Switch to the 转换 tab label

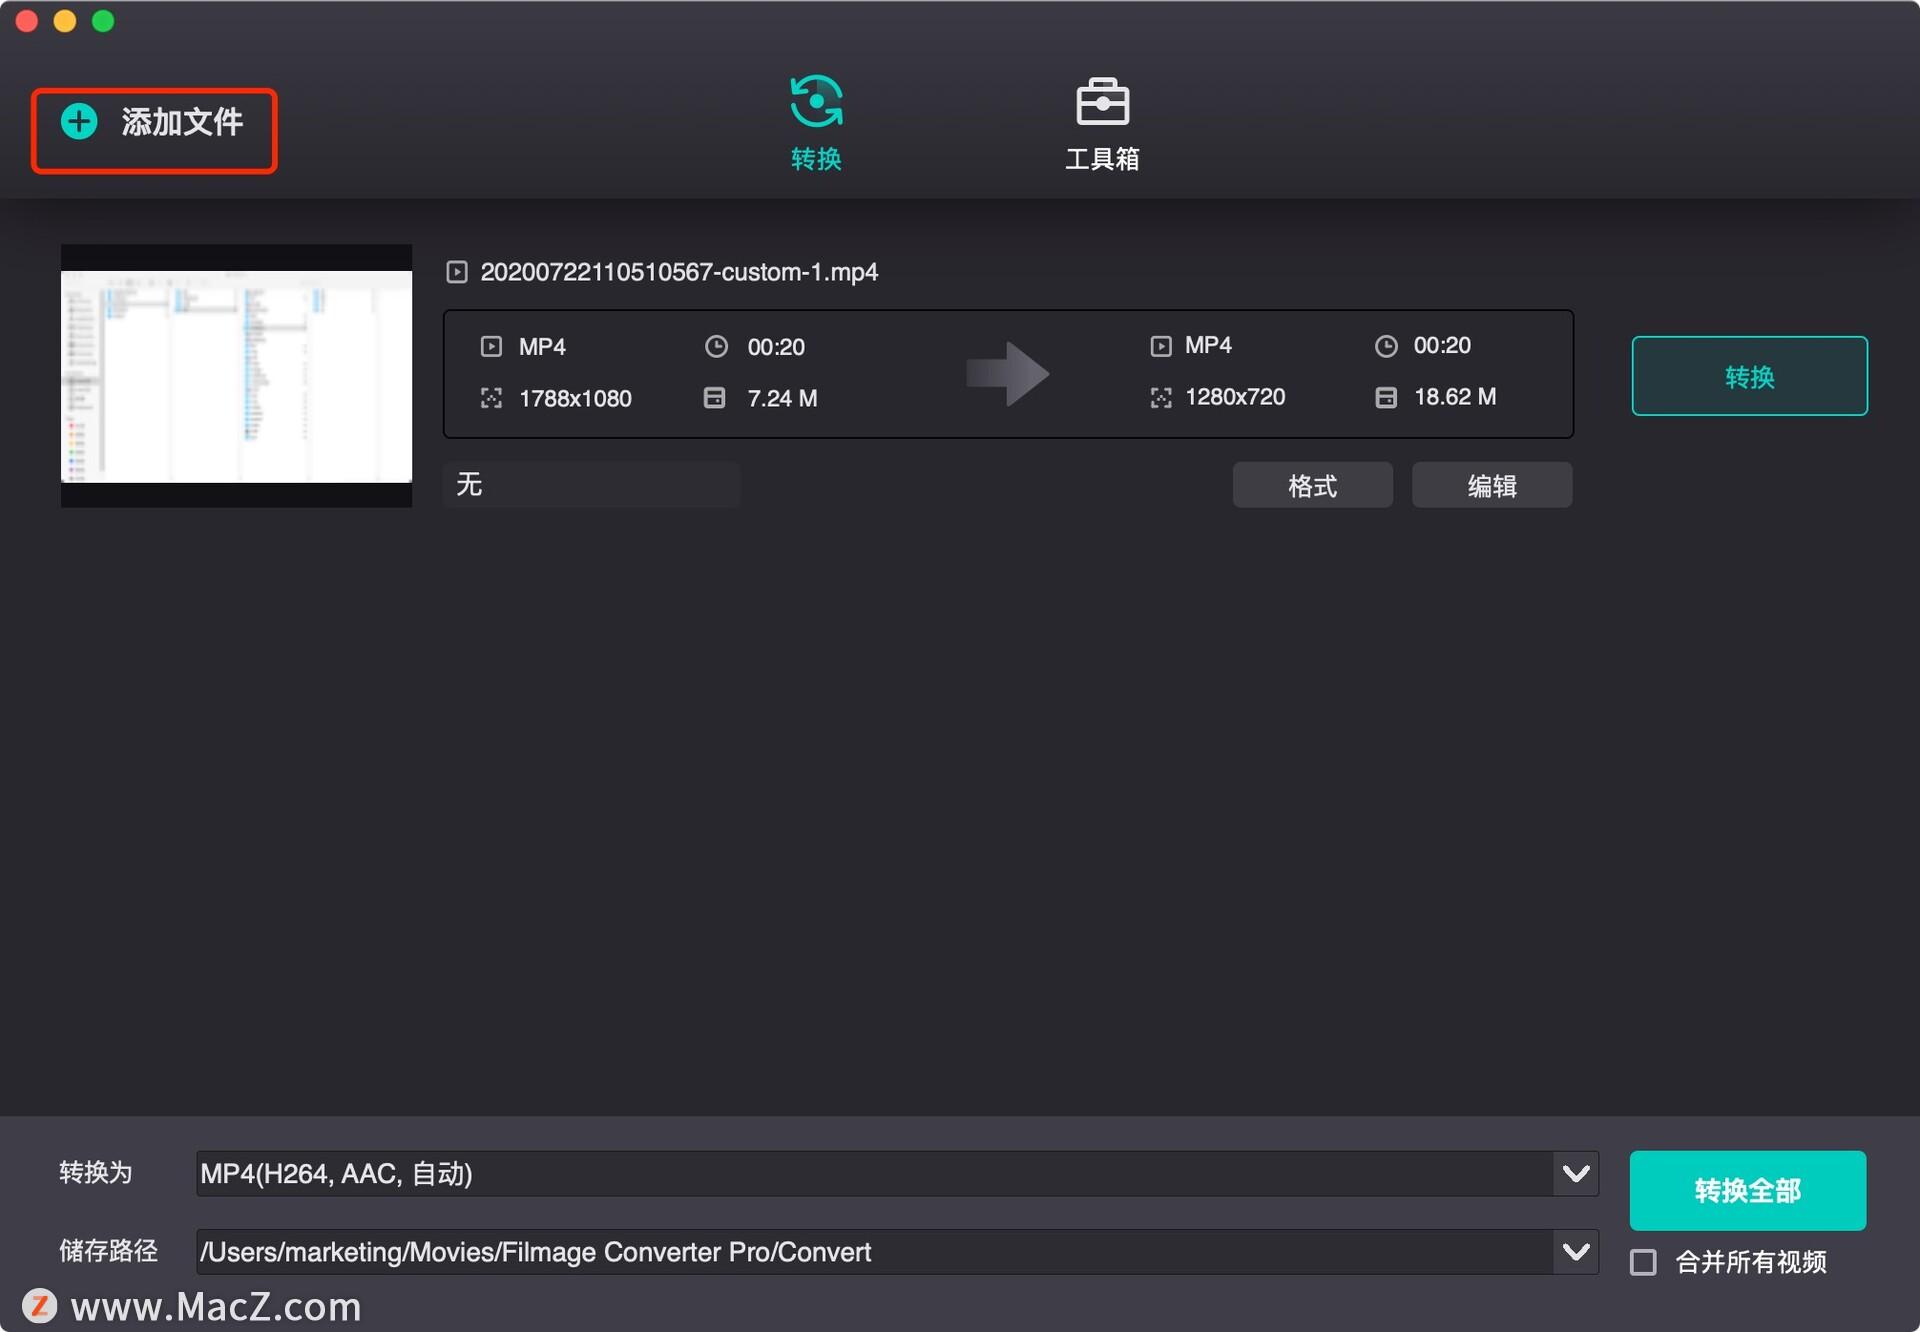pos(816,159)
